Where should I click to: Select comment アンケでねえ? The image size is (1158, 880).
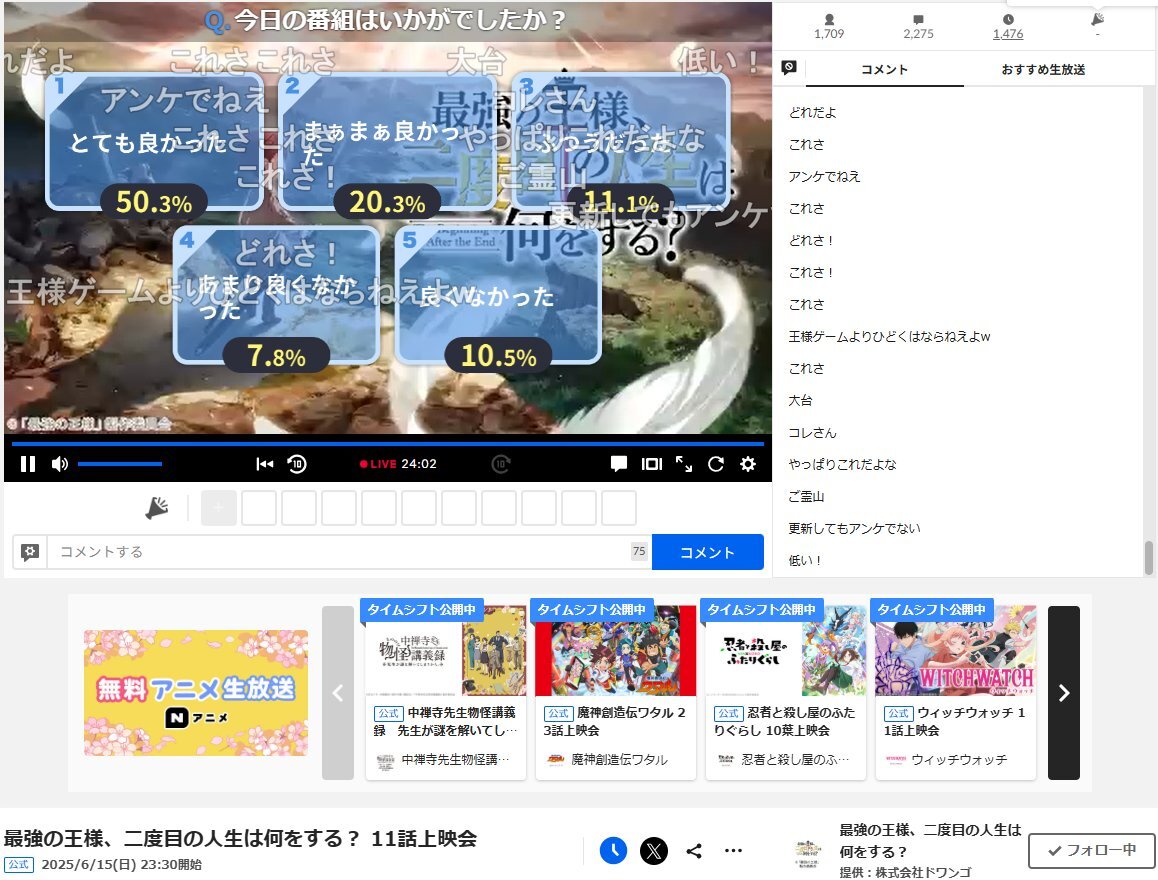(824, 176)
